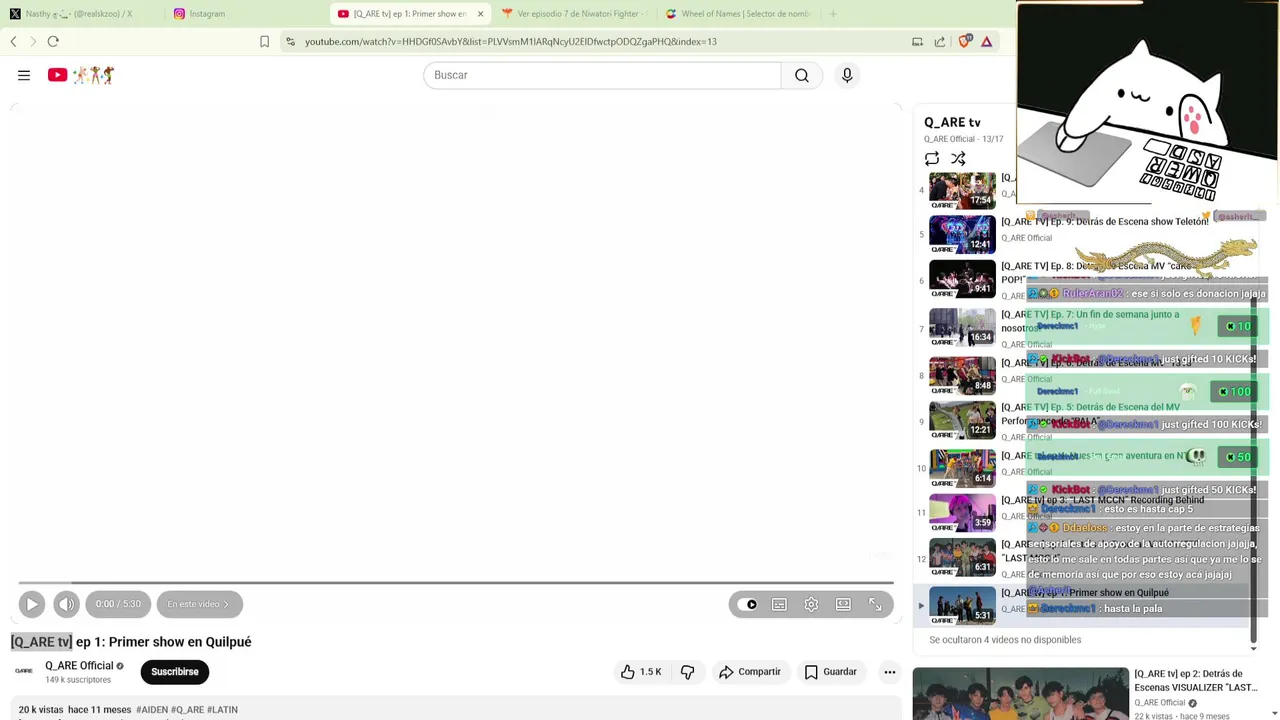Screen dimensions: 1280x720
Task: Open the 9:41 Ep. 8 thumbnail
Action: (x=962, y=280)
